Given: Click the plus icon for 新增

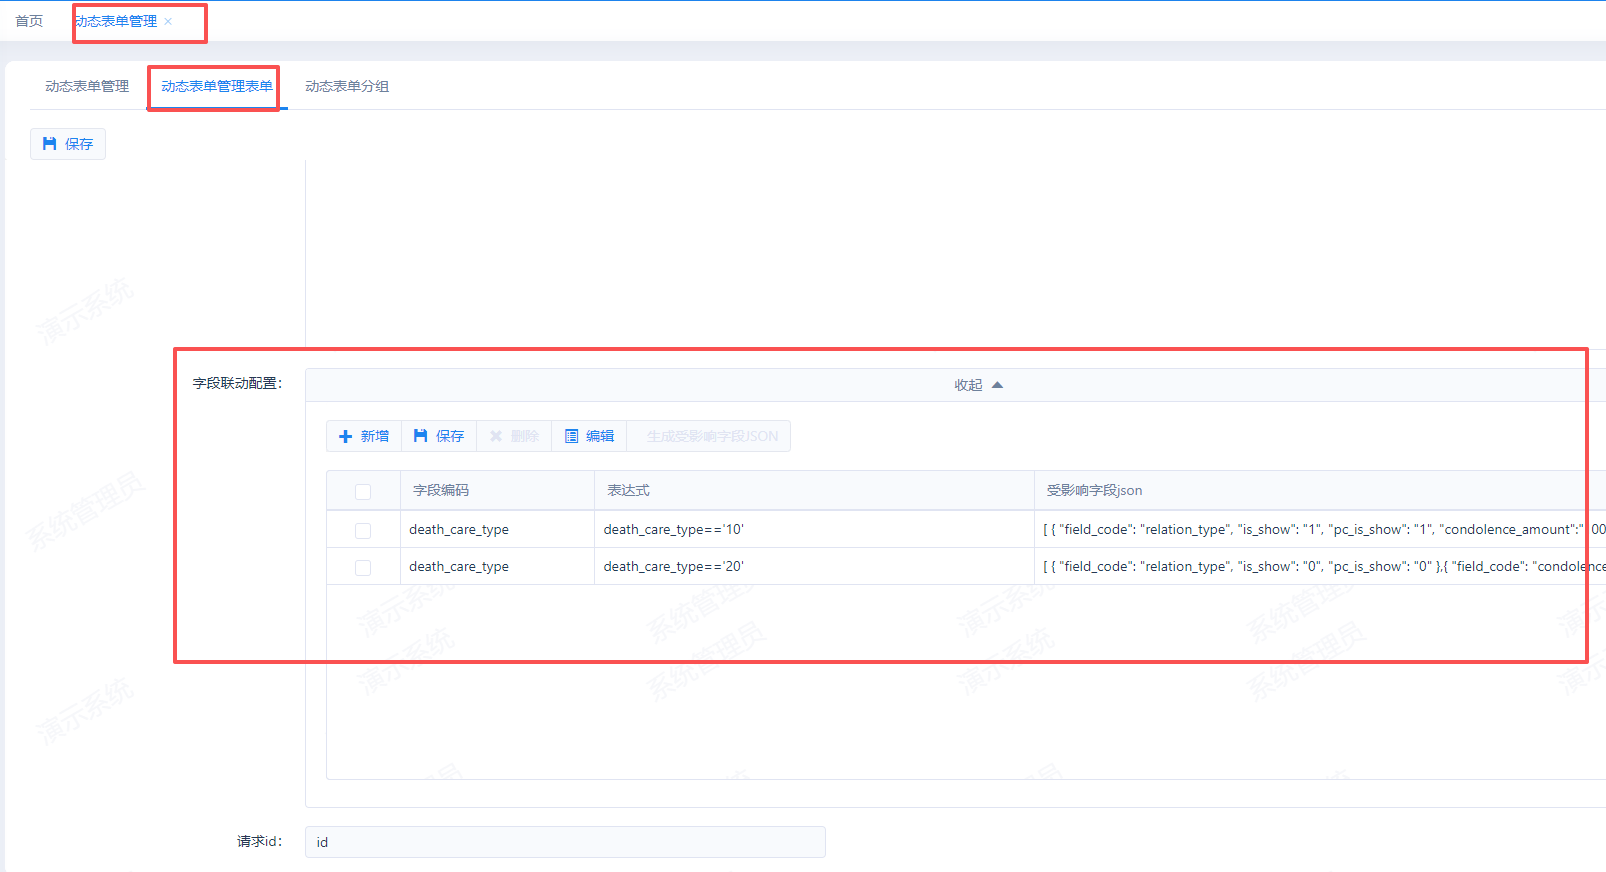Looking at the screenshot, I should click(346, 436).
